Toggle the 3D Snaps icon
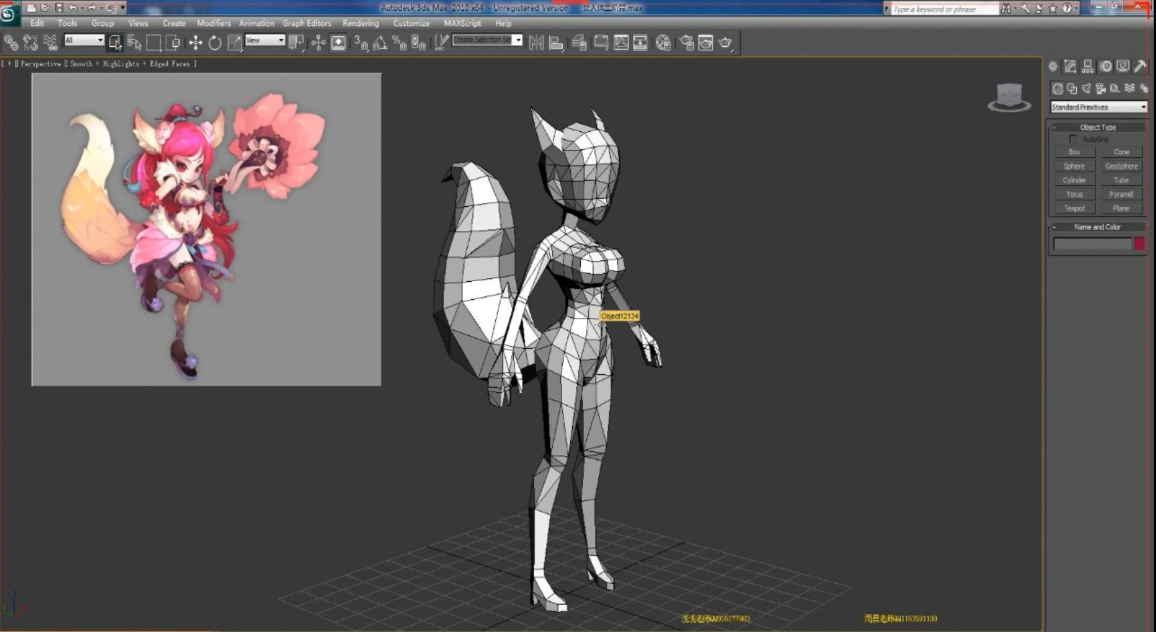The image size is (1156, 632). click(x=361, y=42)
